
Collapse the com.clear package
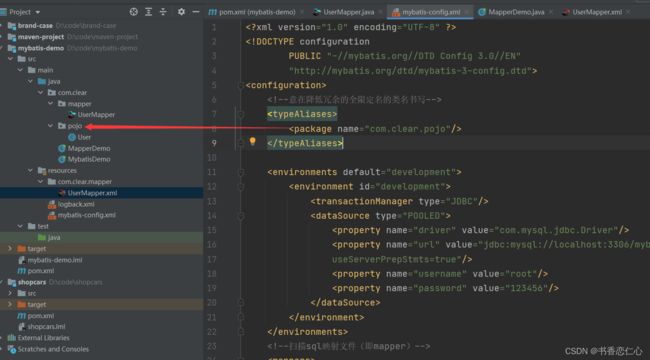click(x=41, y=92)
